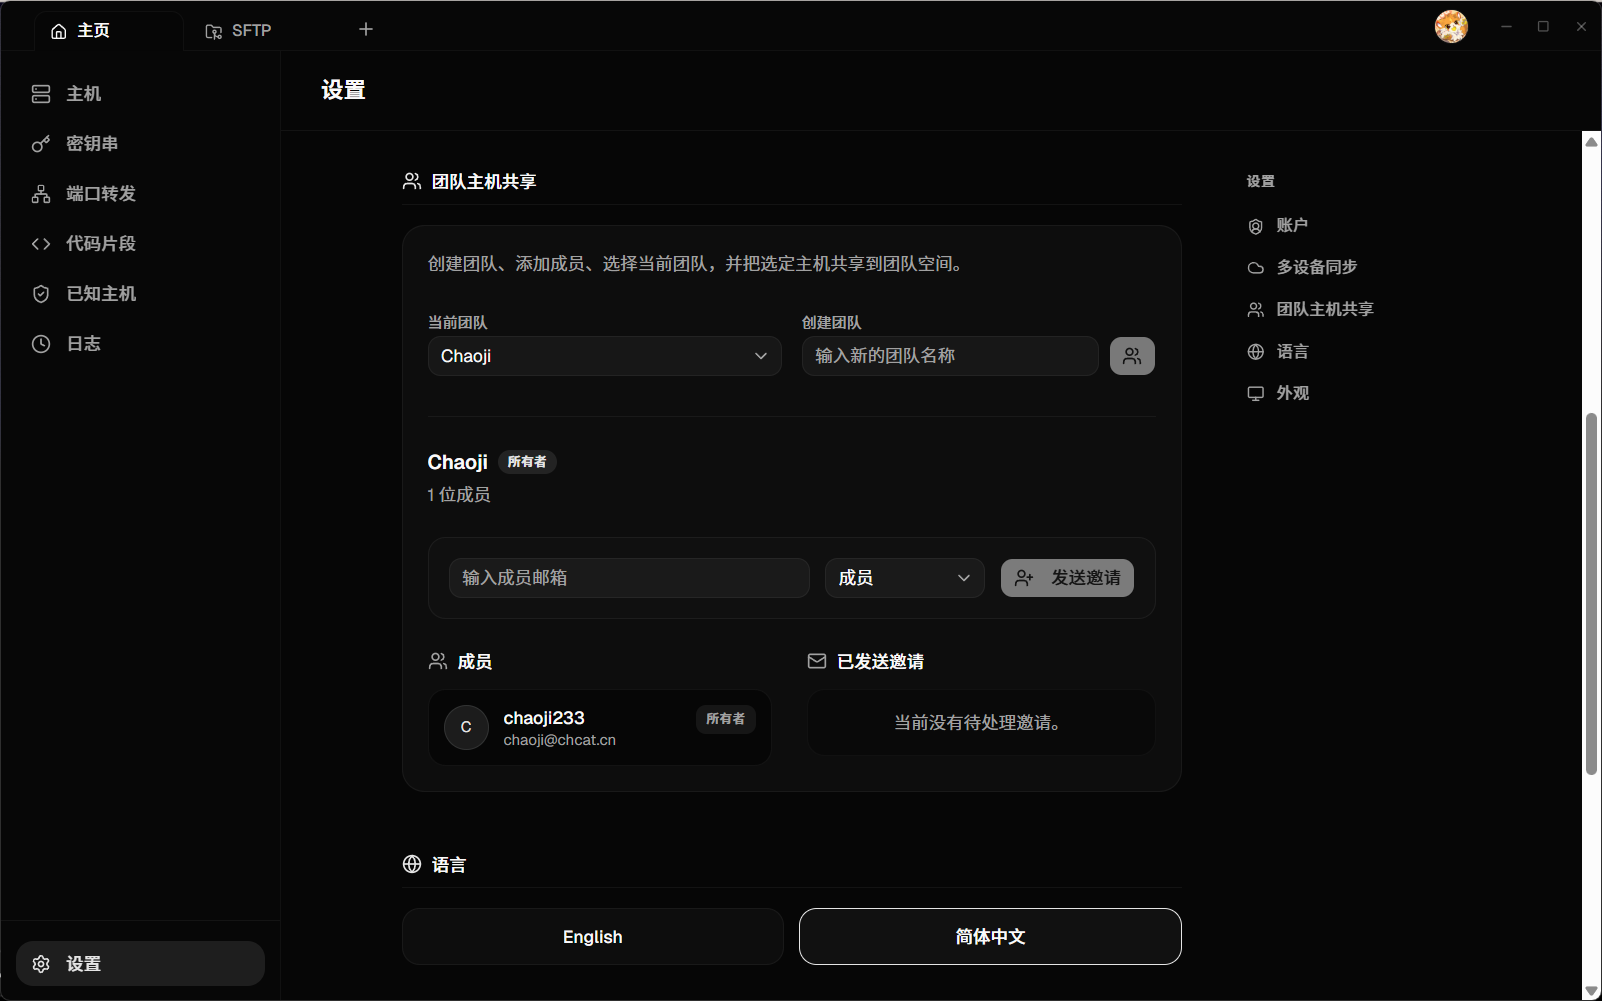
Task: Open the 密钥串 keychain section
Action: (140, 144)
